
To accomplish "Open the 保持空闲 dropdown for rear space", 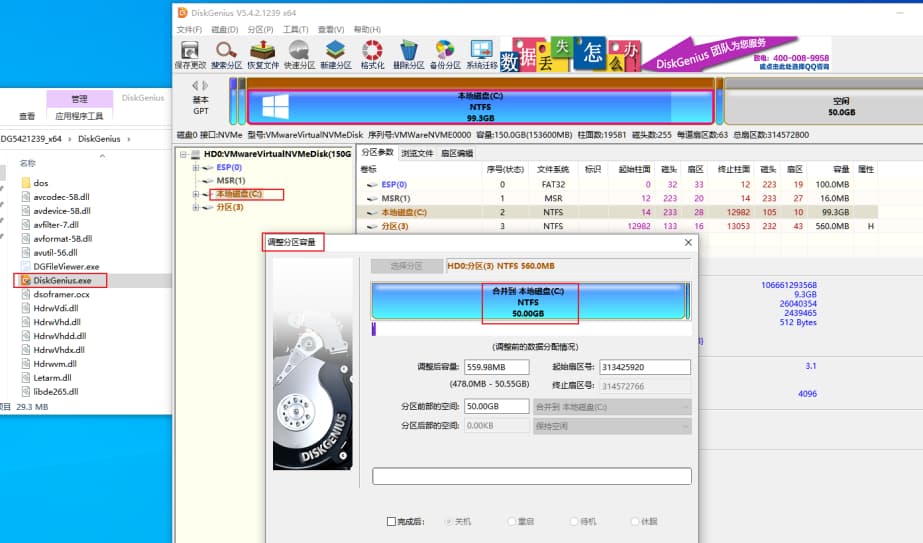I will tap(612, 426).
